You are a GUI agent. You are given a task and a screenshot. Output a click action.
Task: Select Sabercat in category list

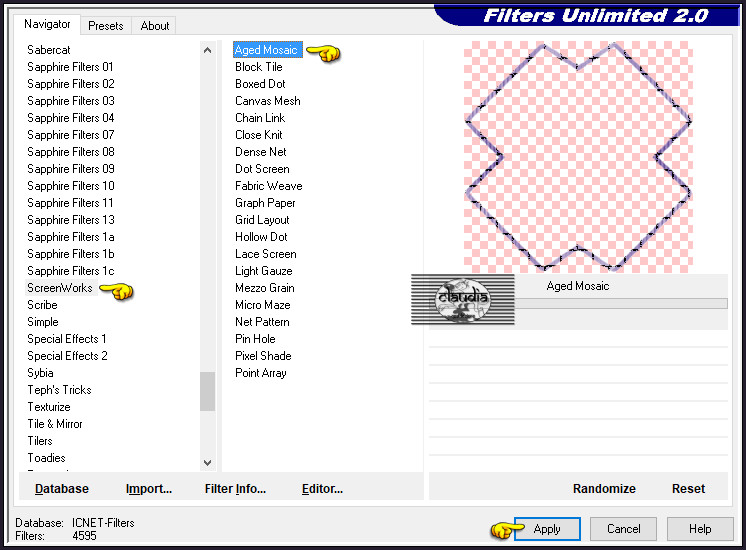click(x=49, y=50)
